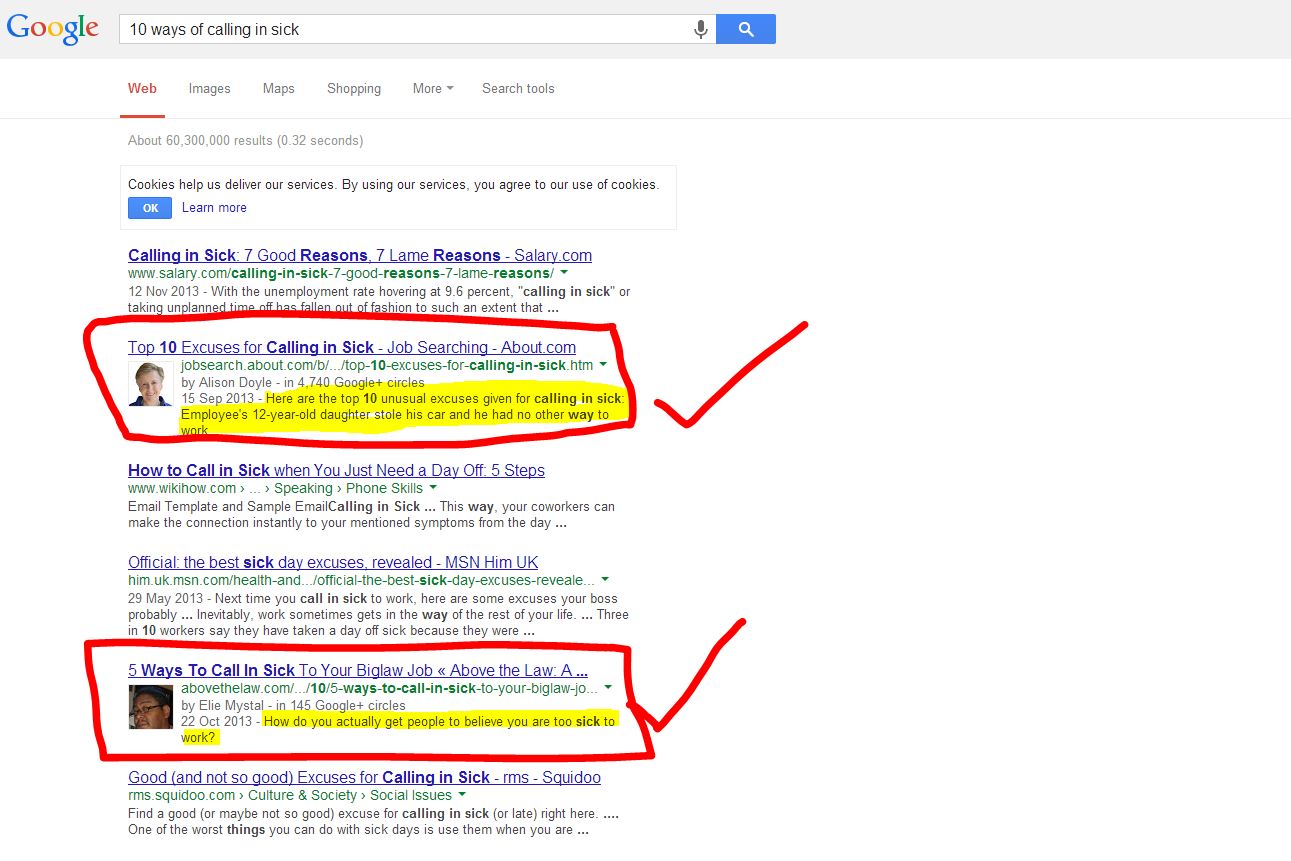Click the Google logo
The height and width of the screenshot is (861, 1291).
[53, 29]
